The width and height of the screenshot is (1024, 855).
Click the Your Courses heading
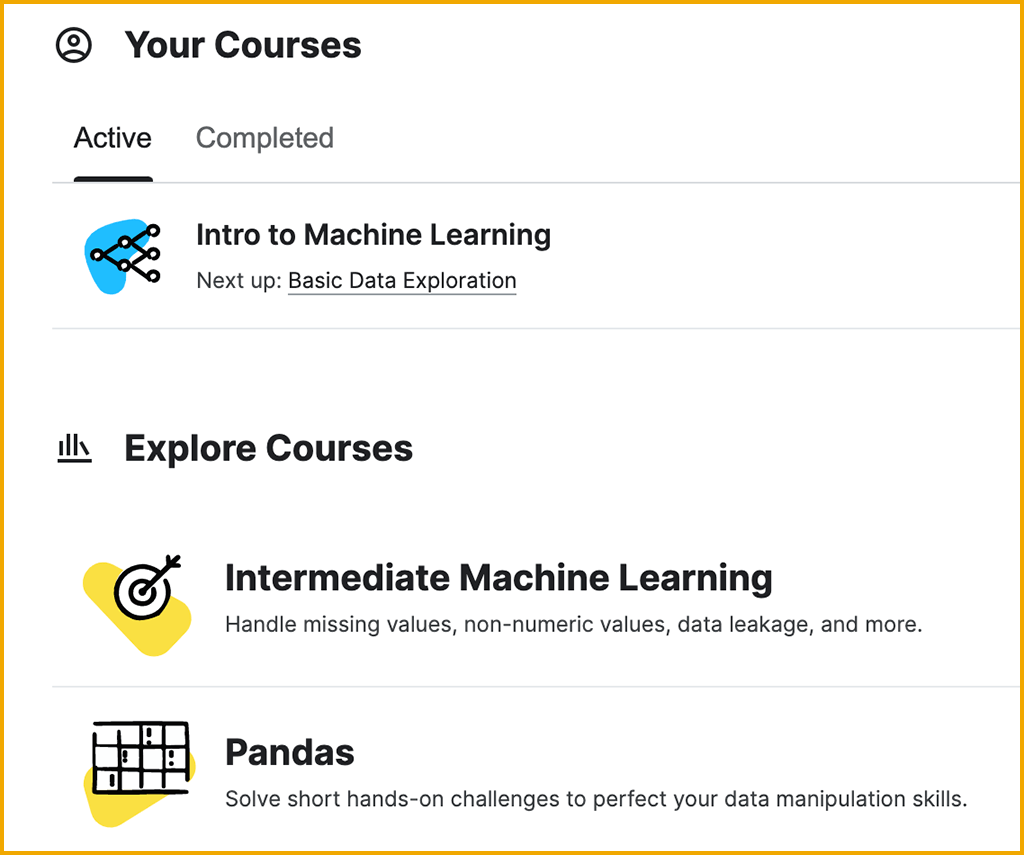pyautogui.click(x=243, y=46)
